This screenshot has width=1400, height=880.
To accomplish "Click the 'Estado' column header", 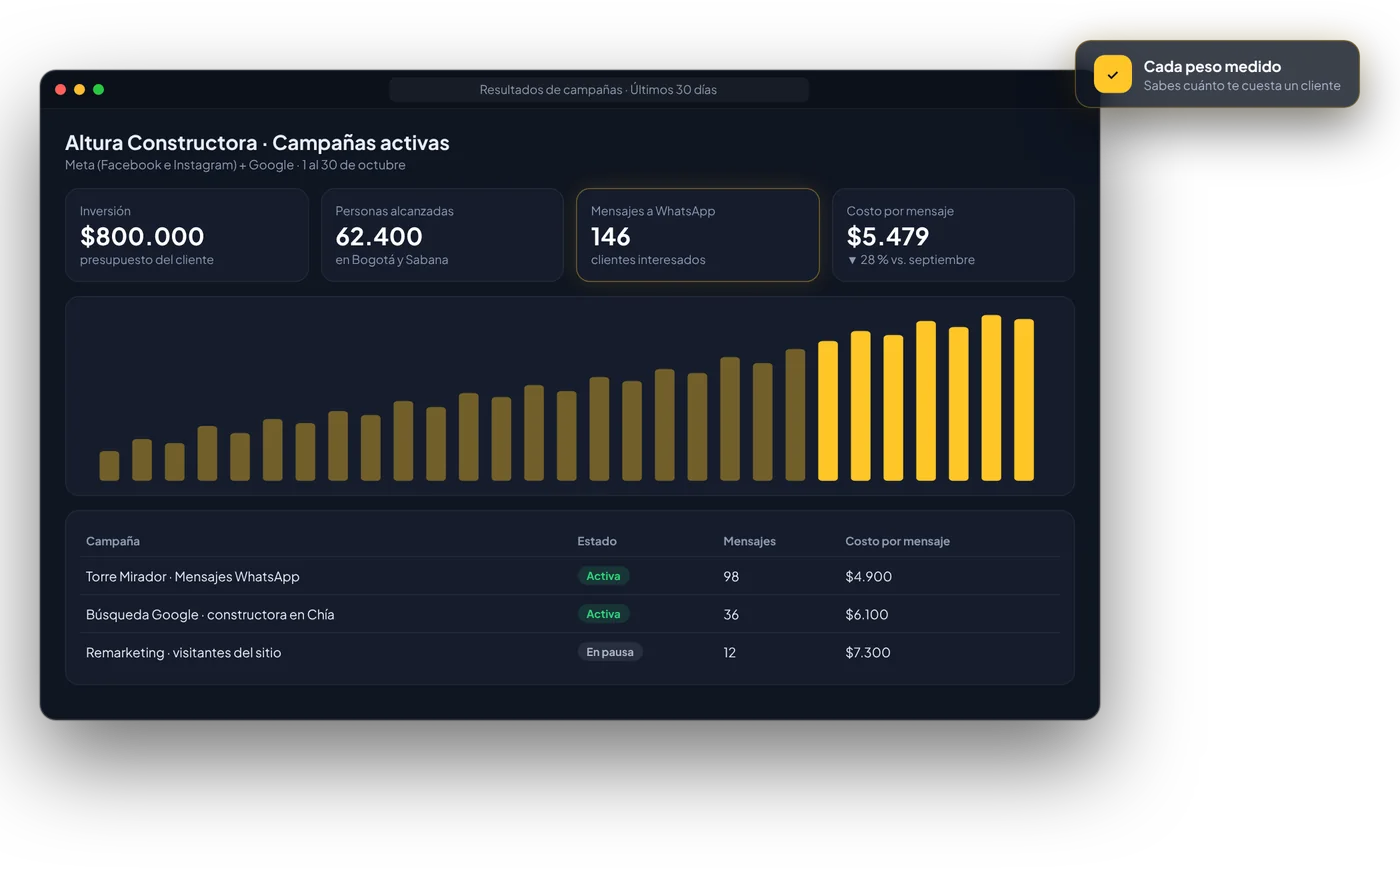I will pos(597,541).
